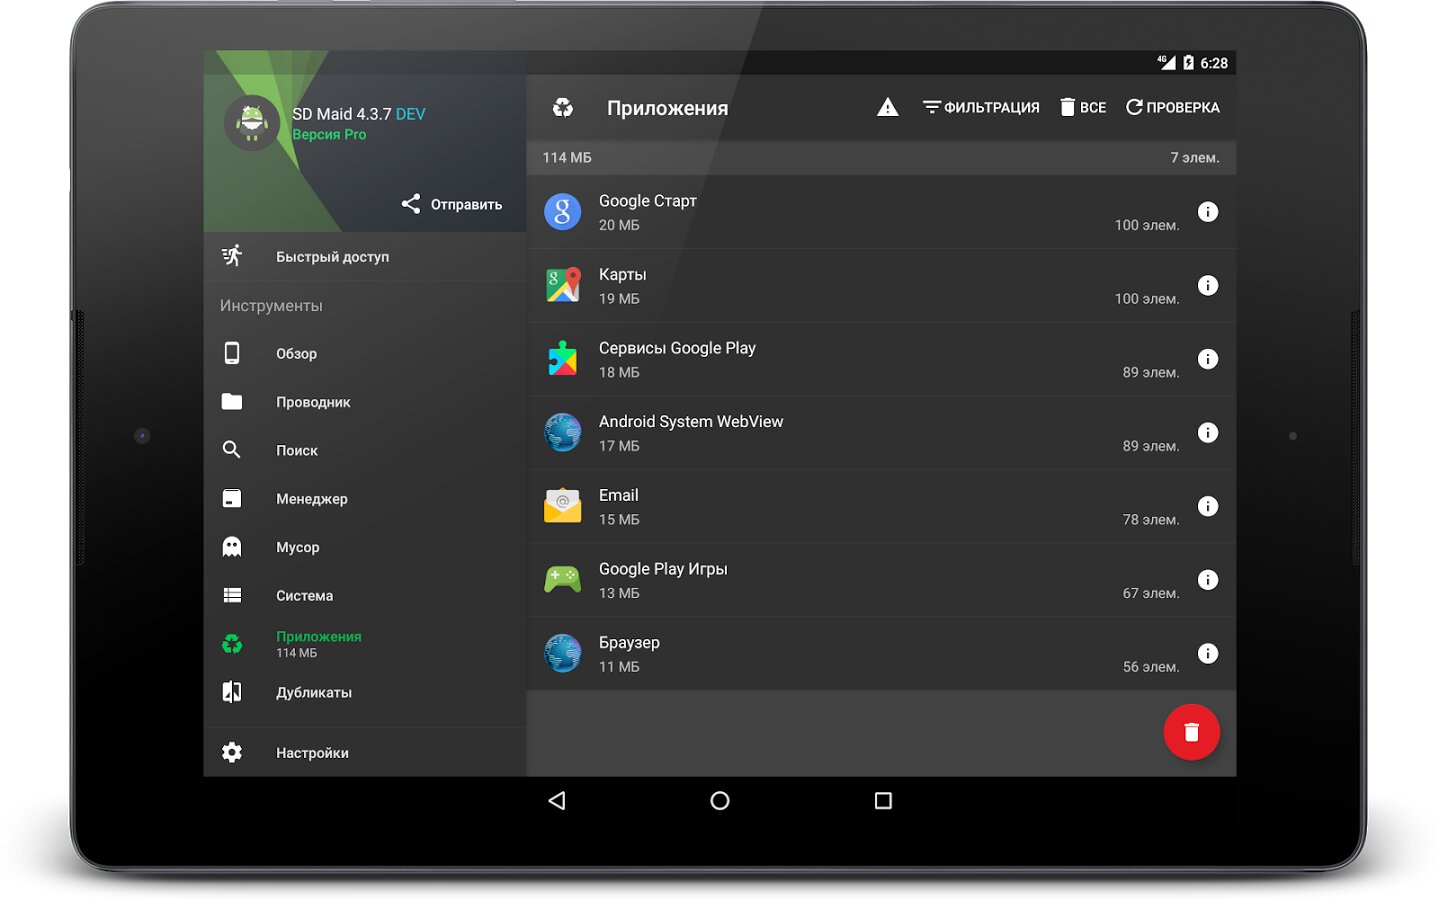1439x900 pixels.
Task: Tap the Android recent apps button
Action: click(883, 801)
